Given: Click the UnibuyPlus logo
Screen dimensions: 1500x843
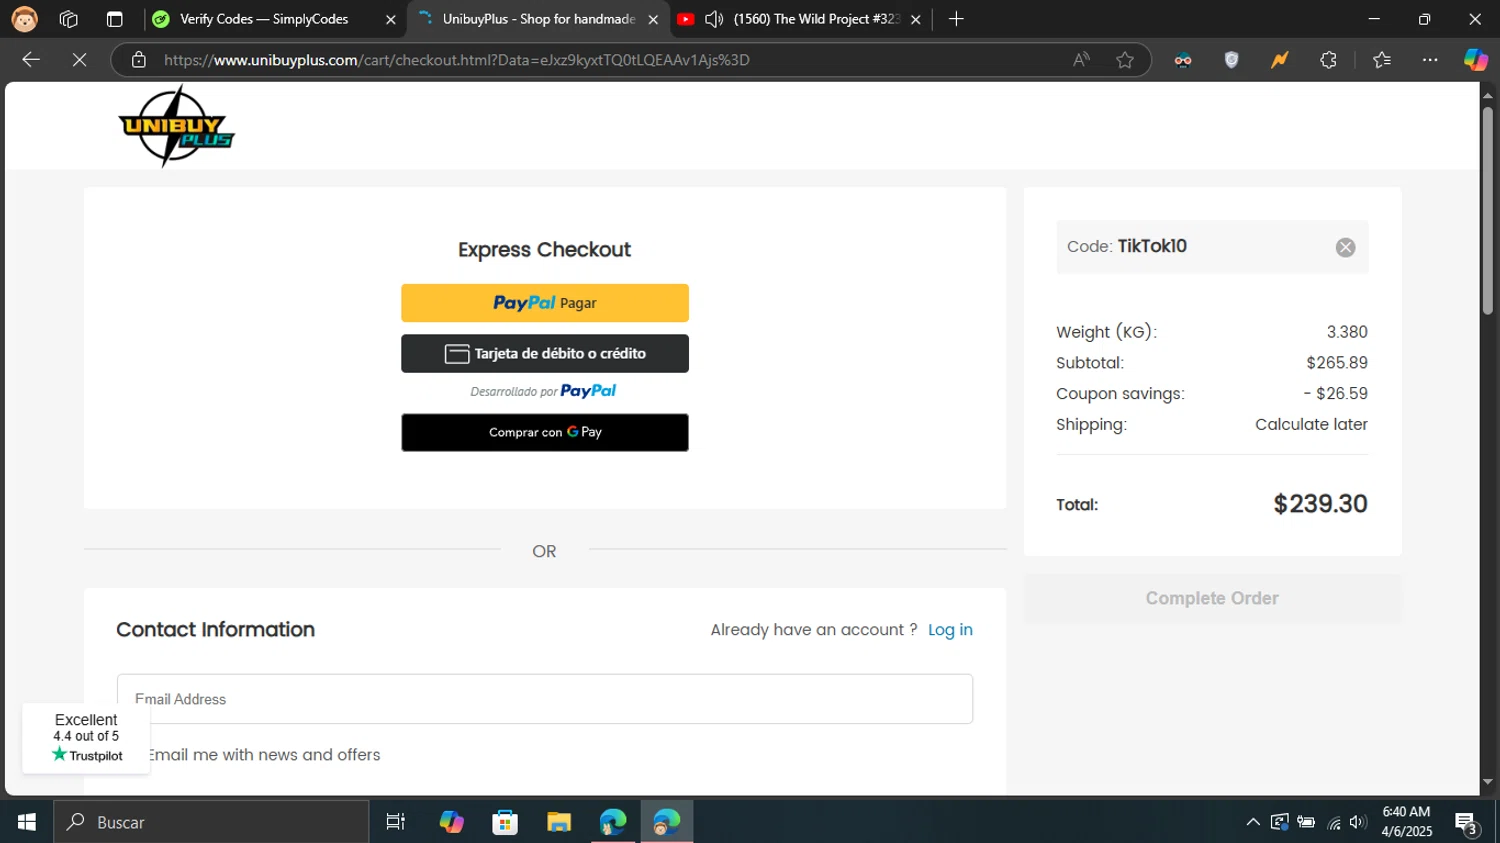Looking at the screenshot, I should click(176, 126).
